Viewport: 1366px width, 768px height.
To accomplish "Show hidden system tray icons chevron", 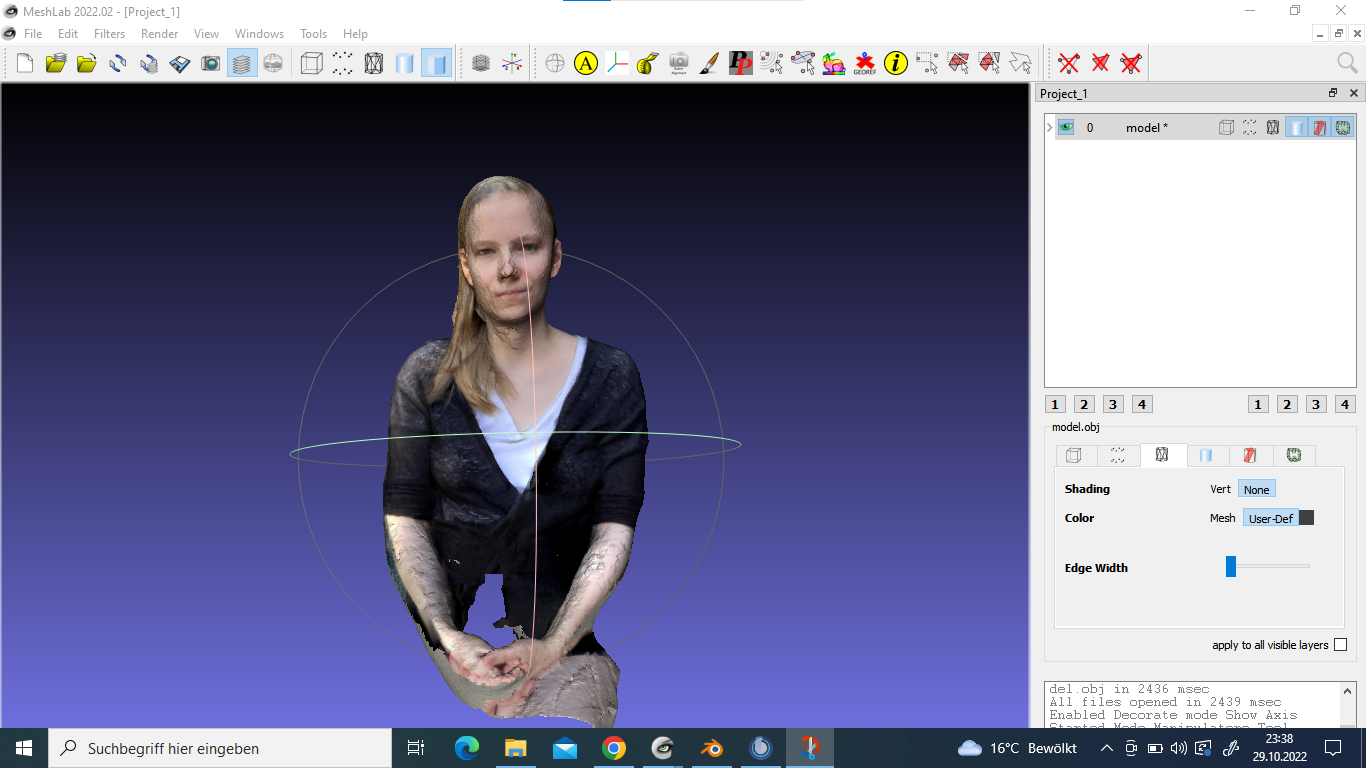I will [x=1107, y=748].
